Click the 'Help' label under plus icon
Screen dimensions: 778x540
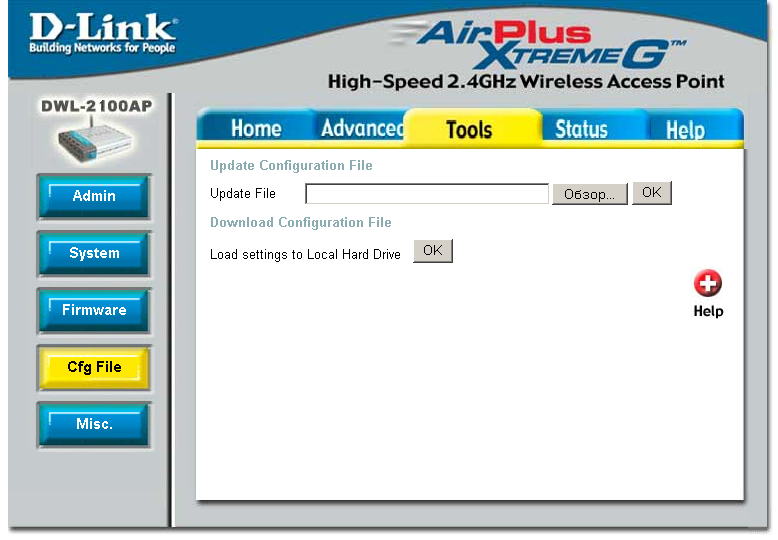(708, 311)
